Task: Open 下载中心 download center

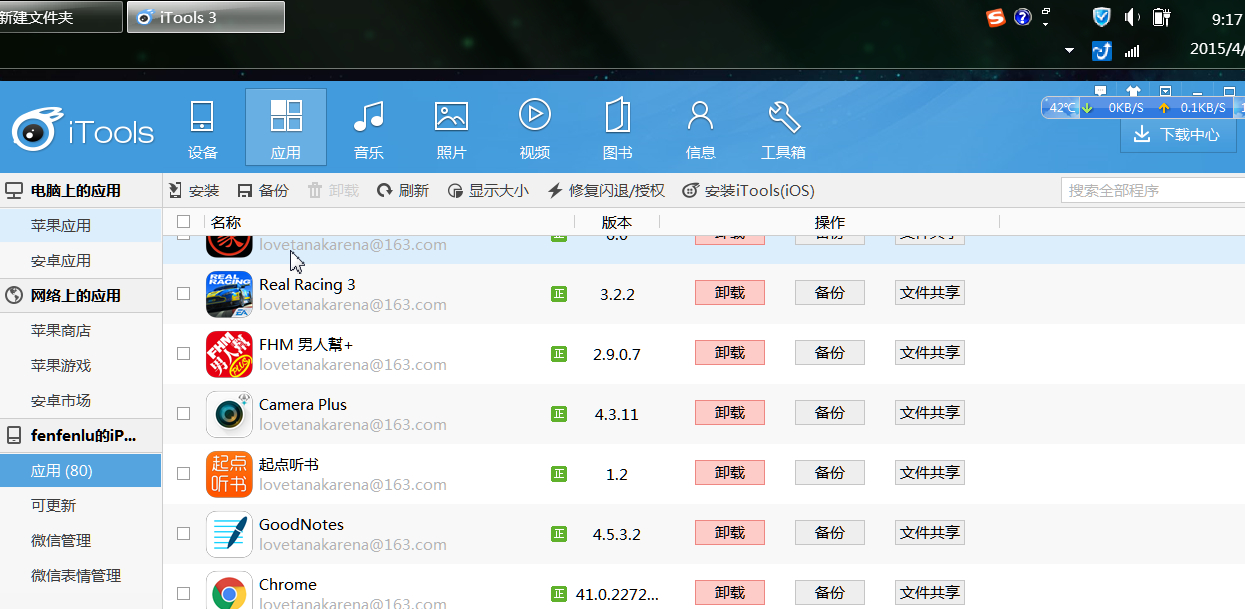Action: pyautogui.click(x=1178, y=135)
